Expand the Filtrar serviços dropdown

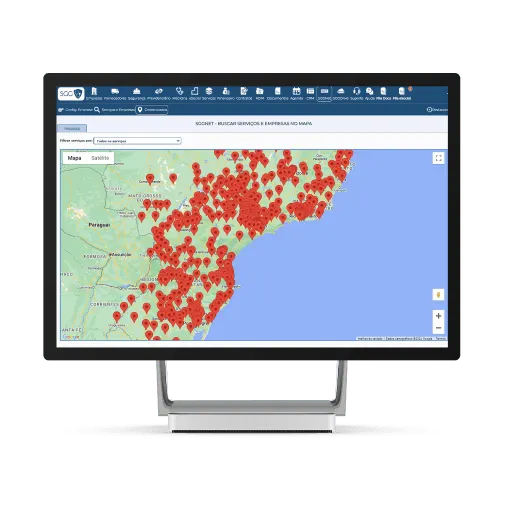click(137, 141)
